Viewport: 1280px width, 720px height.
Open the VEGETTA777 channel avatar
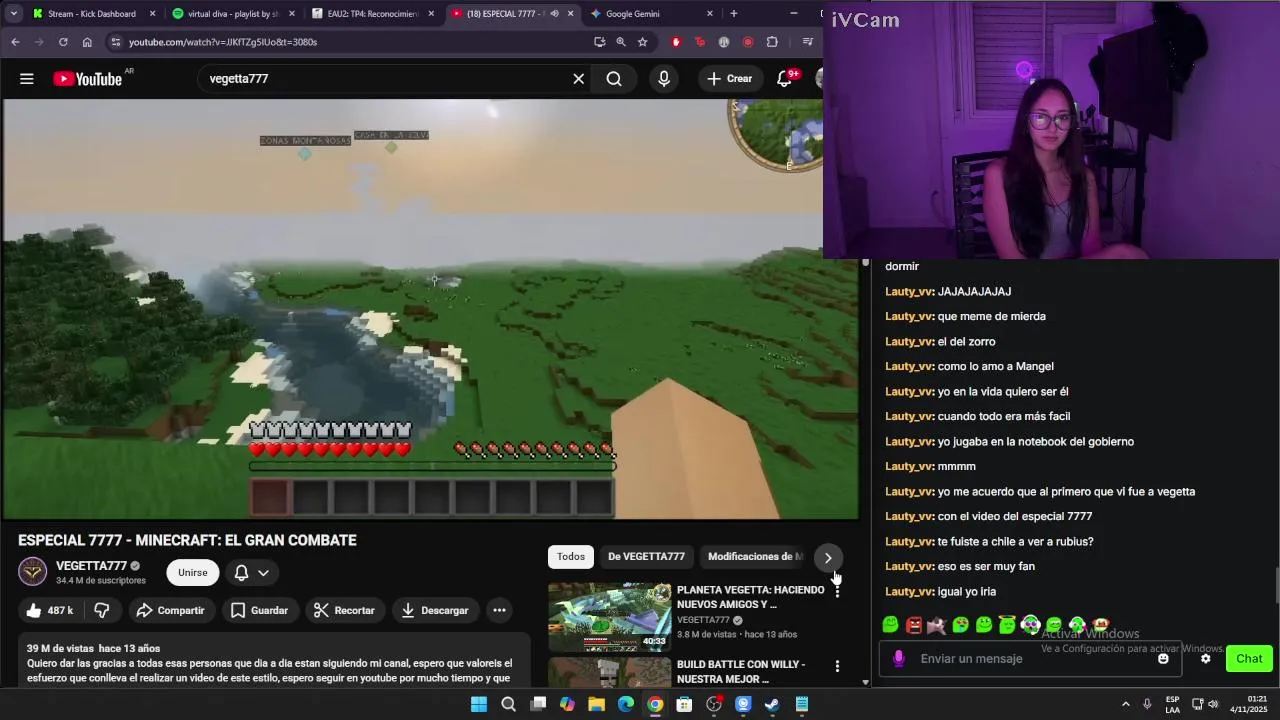[33, 572]
